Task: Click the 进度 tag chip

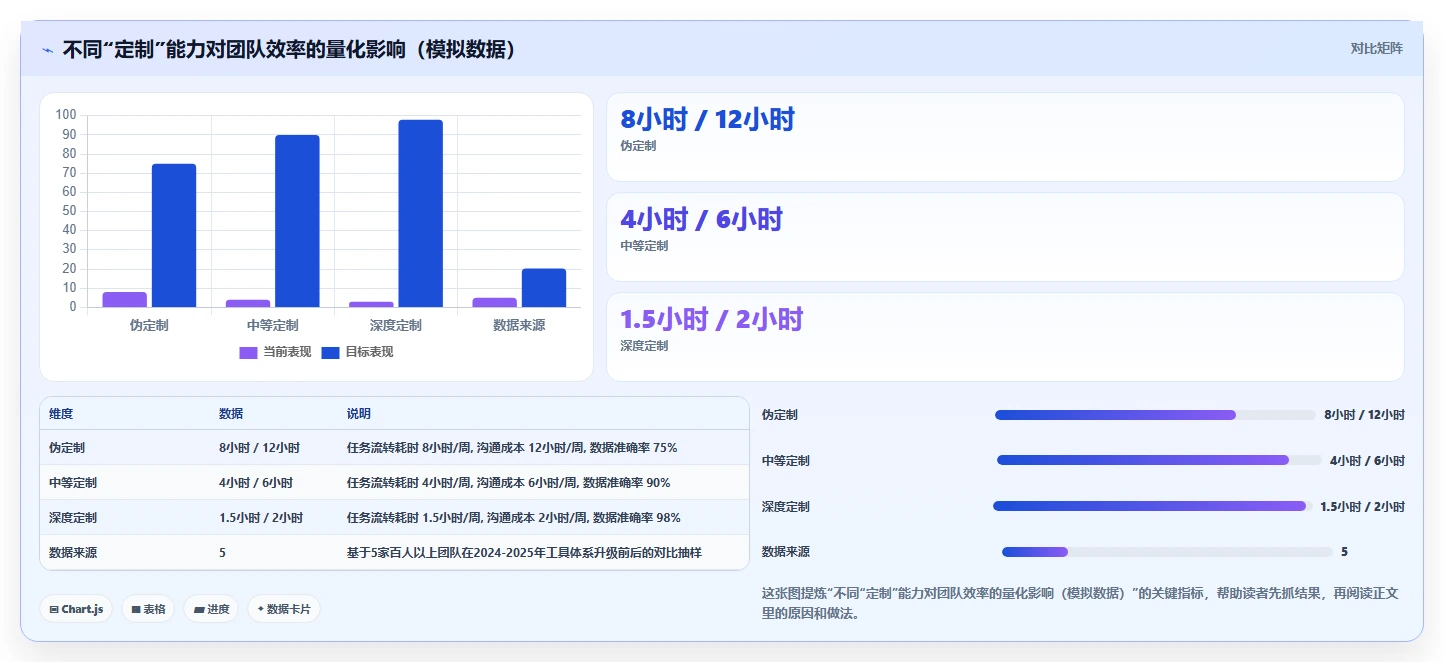Action: coord(211,609)
